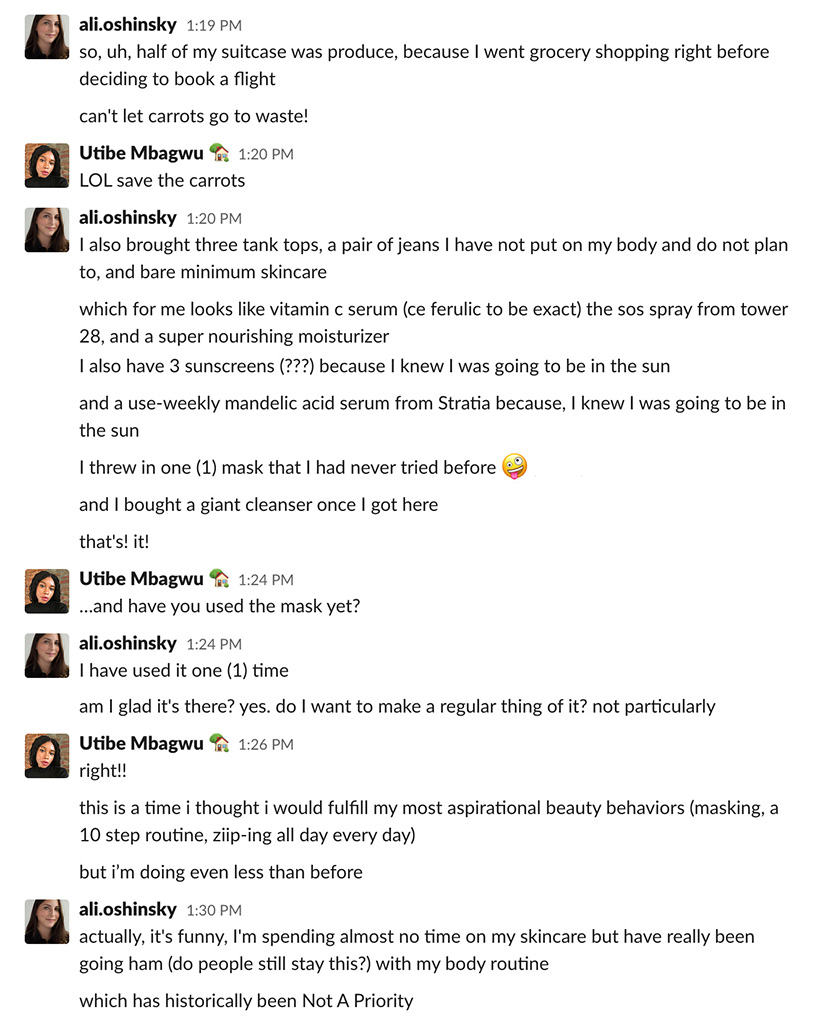Click Utibe Mbagwu's avatar at the 1:20 PM message
Image resolution: width=820 pixels, height=1017 pixels.
pyautogui.click(x=47, y=165)
